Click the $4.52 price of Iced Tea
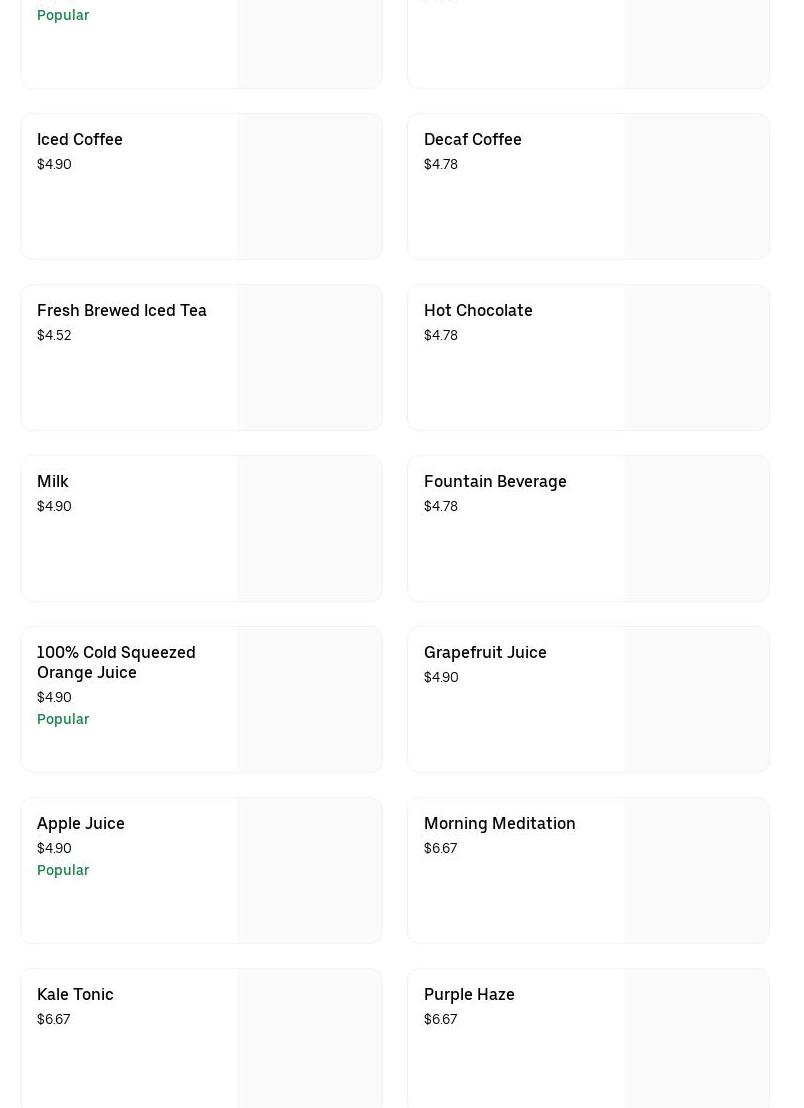This screenshot has height=1108, width=804. pyautogui.click(x=54, y=336)
